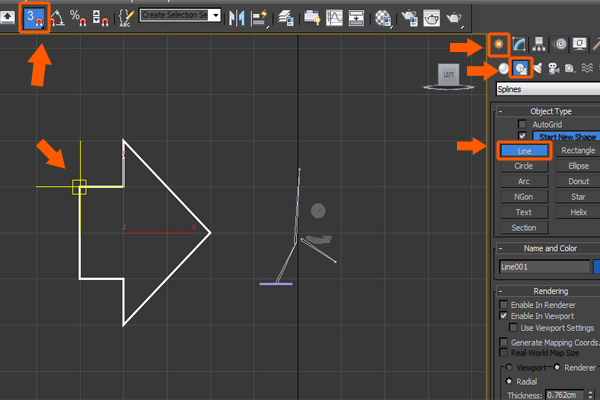Click the Render Production teapot icon
The height and width of the screenshot is (400, 600).
[454, 18]
